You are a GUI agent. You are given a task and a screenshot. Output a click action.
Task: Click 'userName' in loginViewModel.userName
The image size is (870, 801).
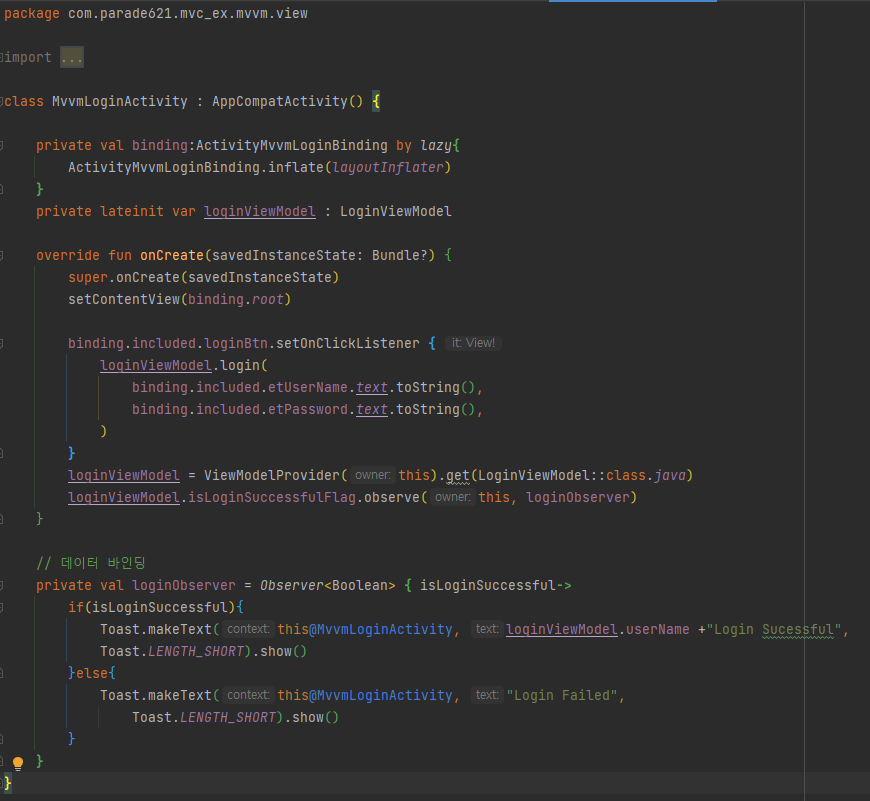tap(657, 630)
